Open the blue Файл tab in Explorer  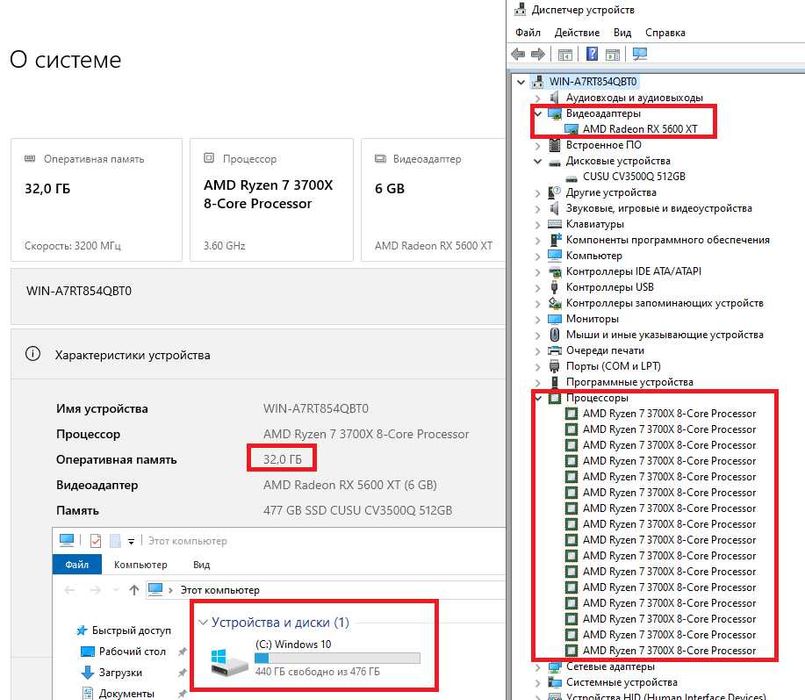click(77, 564)
